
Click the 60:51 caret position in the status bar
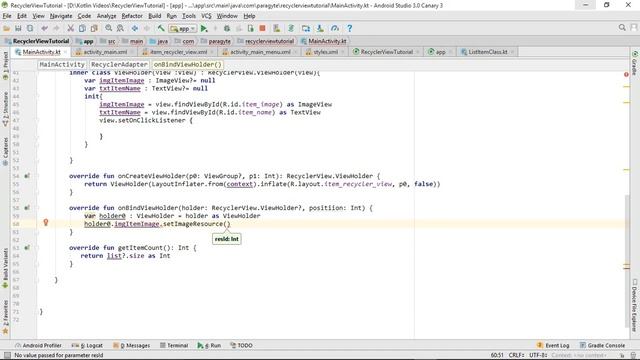(497, 355)
